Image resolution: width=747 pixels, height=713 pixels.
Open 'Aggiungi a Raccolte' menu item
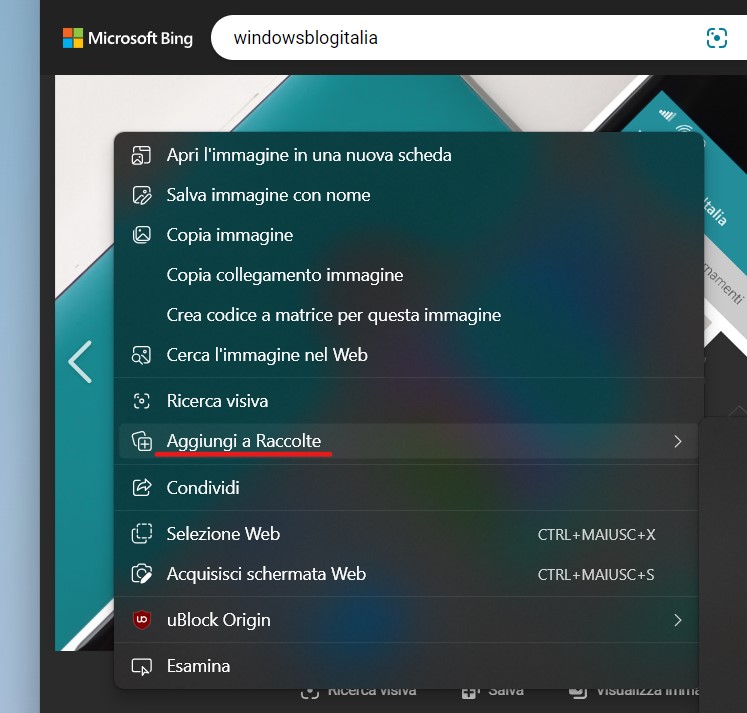point(409,441)
